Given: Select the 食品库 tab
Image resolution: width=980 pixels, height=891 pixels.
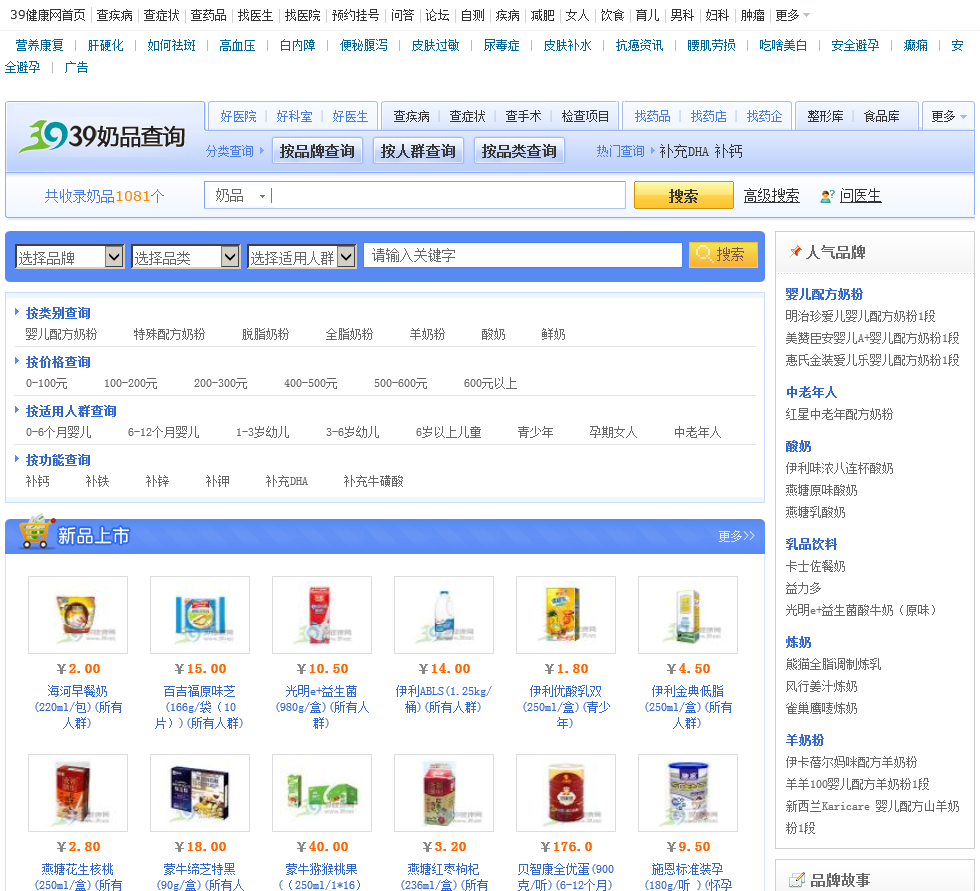Looking at the screenshot, I should 881,116.
